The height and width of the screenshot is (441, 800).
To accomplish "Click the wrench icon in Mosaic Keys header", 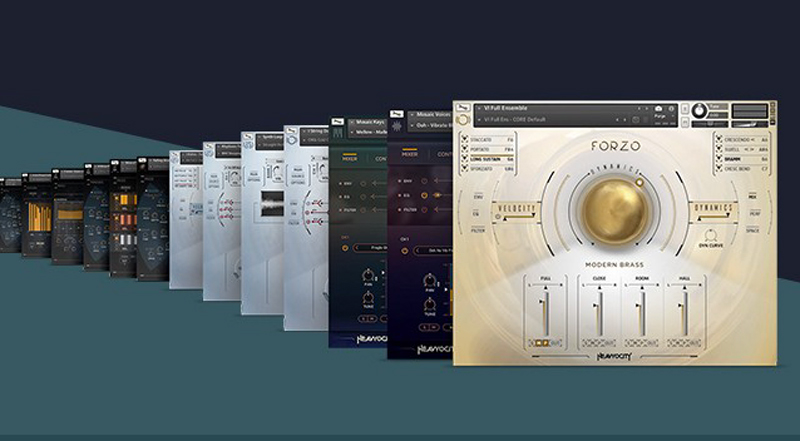I will click(x=337, y=121).
